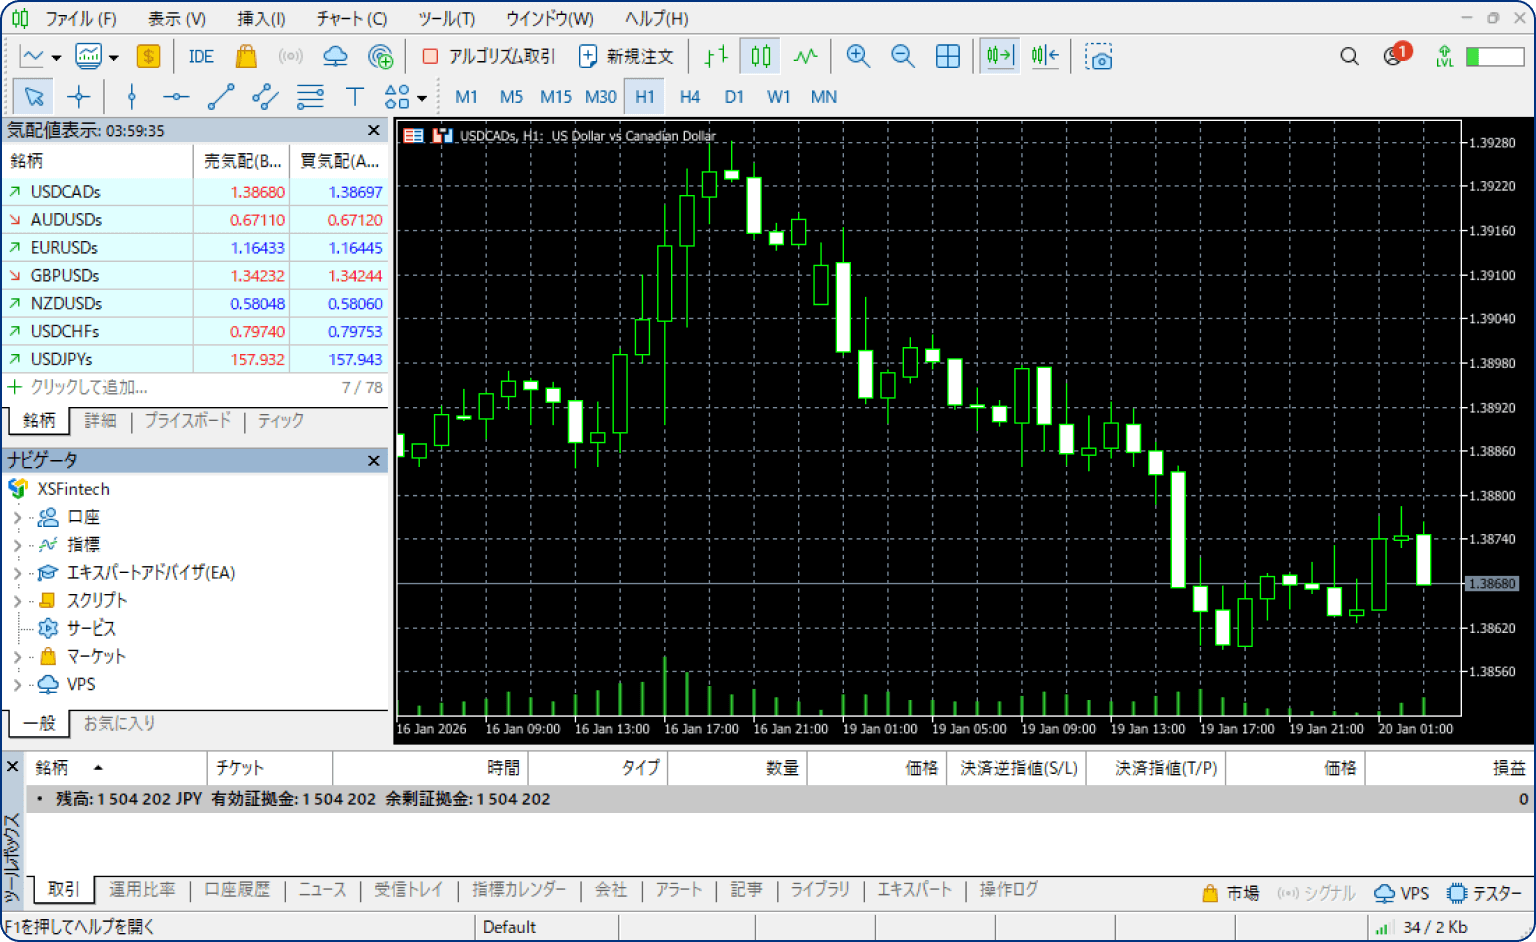Open the MetaEditor IDE
This screenshot has height=942, width=1536.
tap(201, 57)
